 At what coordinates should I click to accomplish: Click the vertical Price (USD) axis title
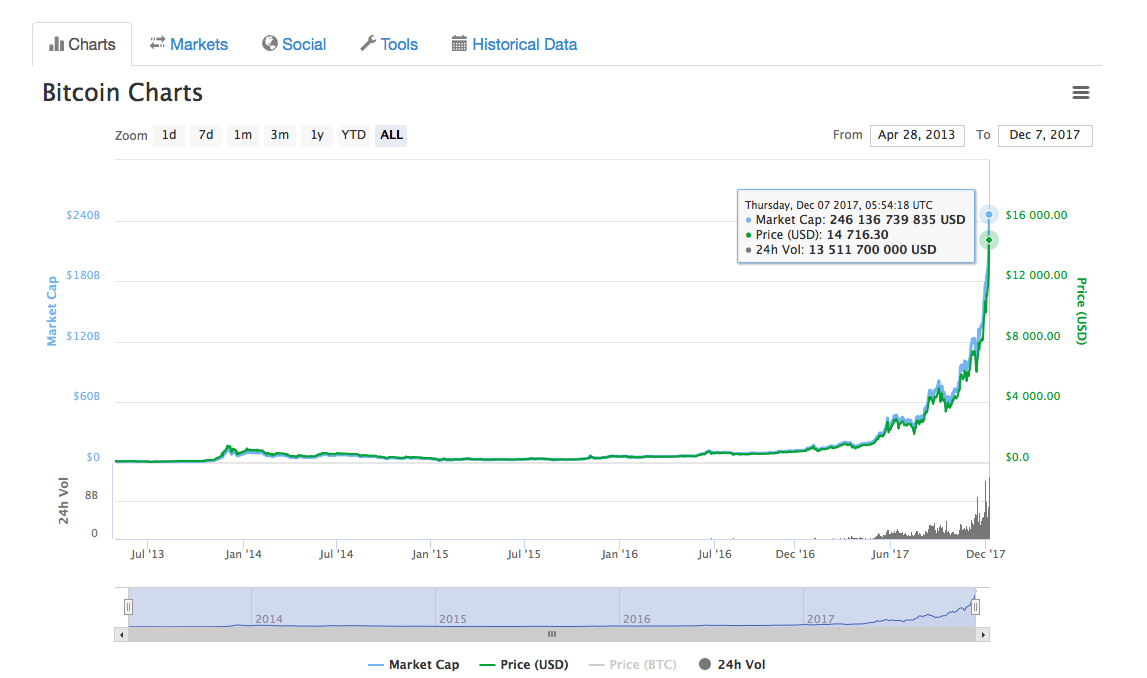pyautogui.click(x=1082, y=311)
